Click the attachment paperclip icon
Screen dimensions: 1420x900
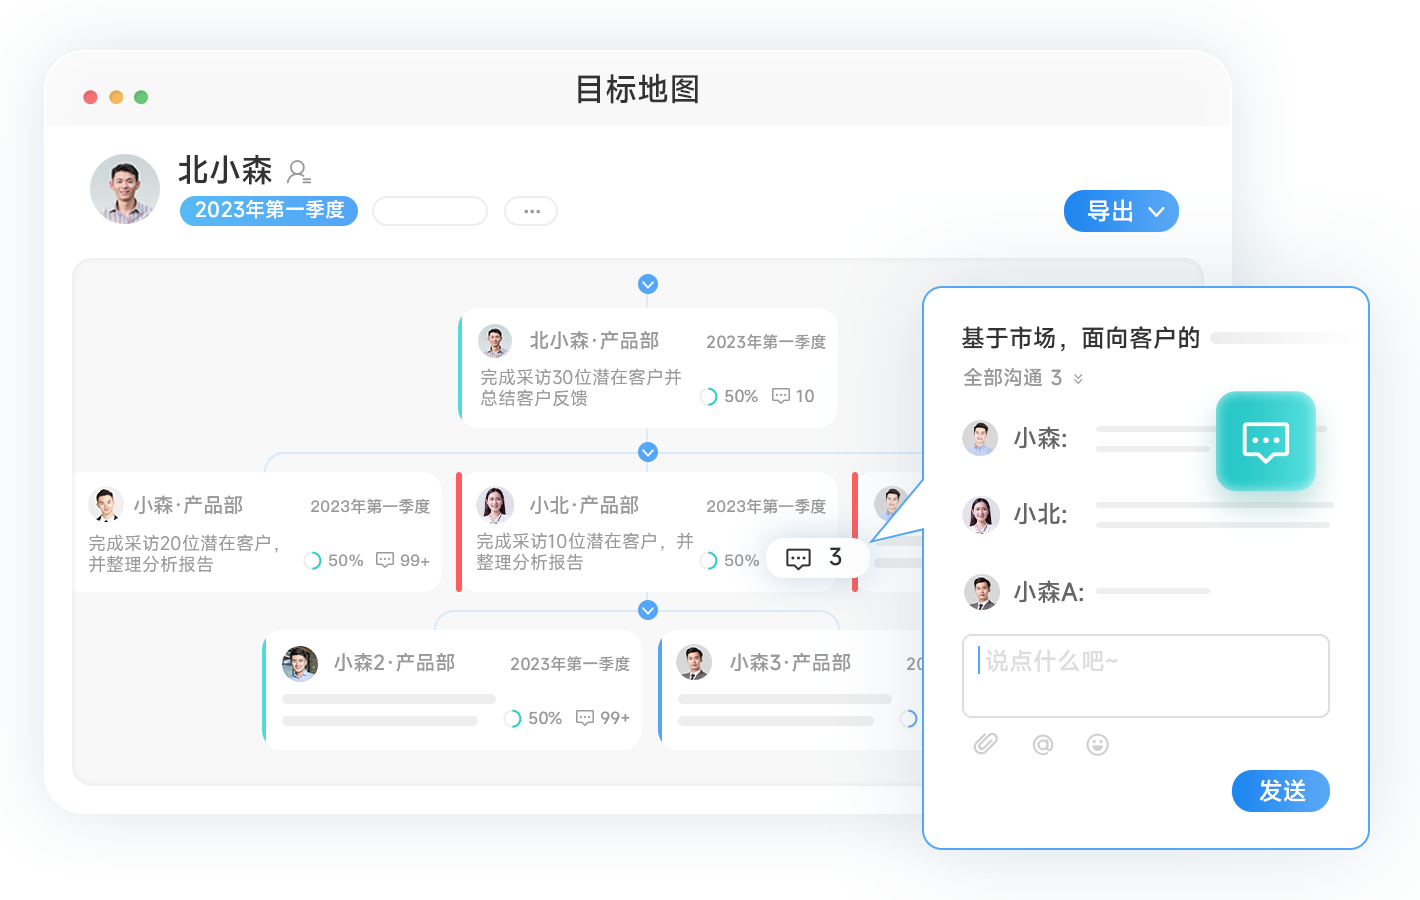click(x=986, y=744)
